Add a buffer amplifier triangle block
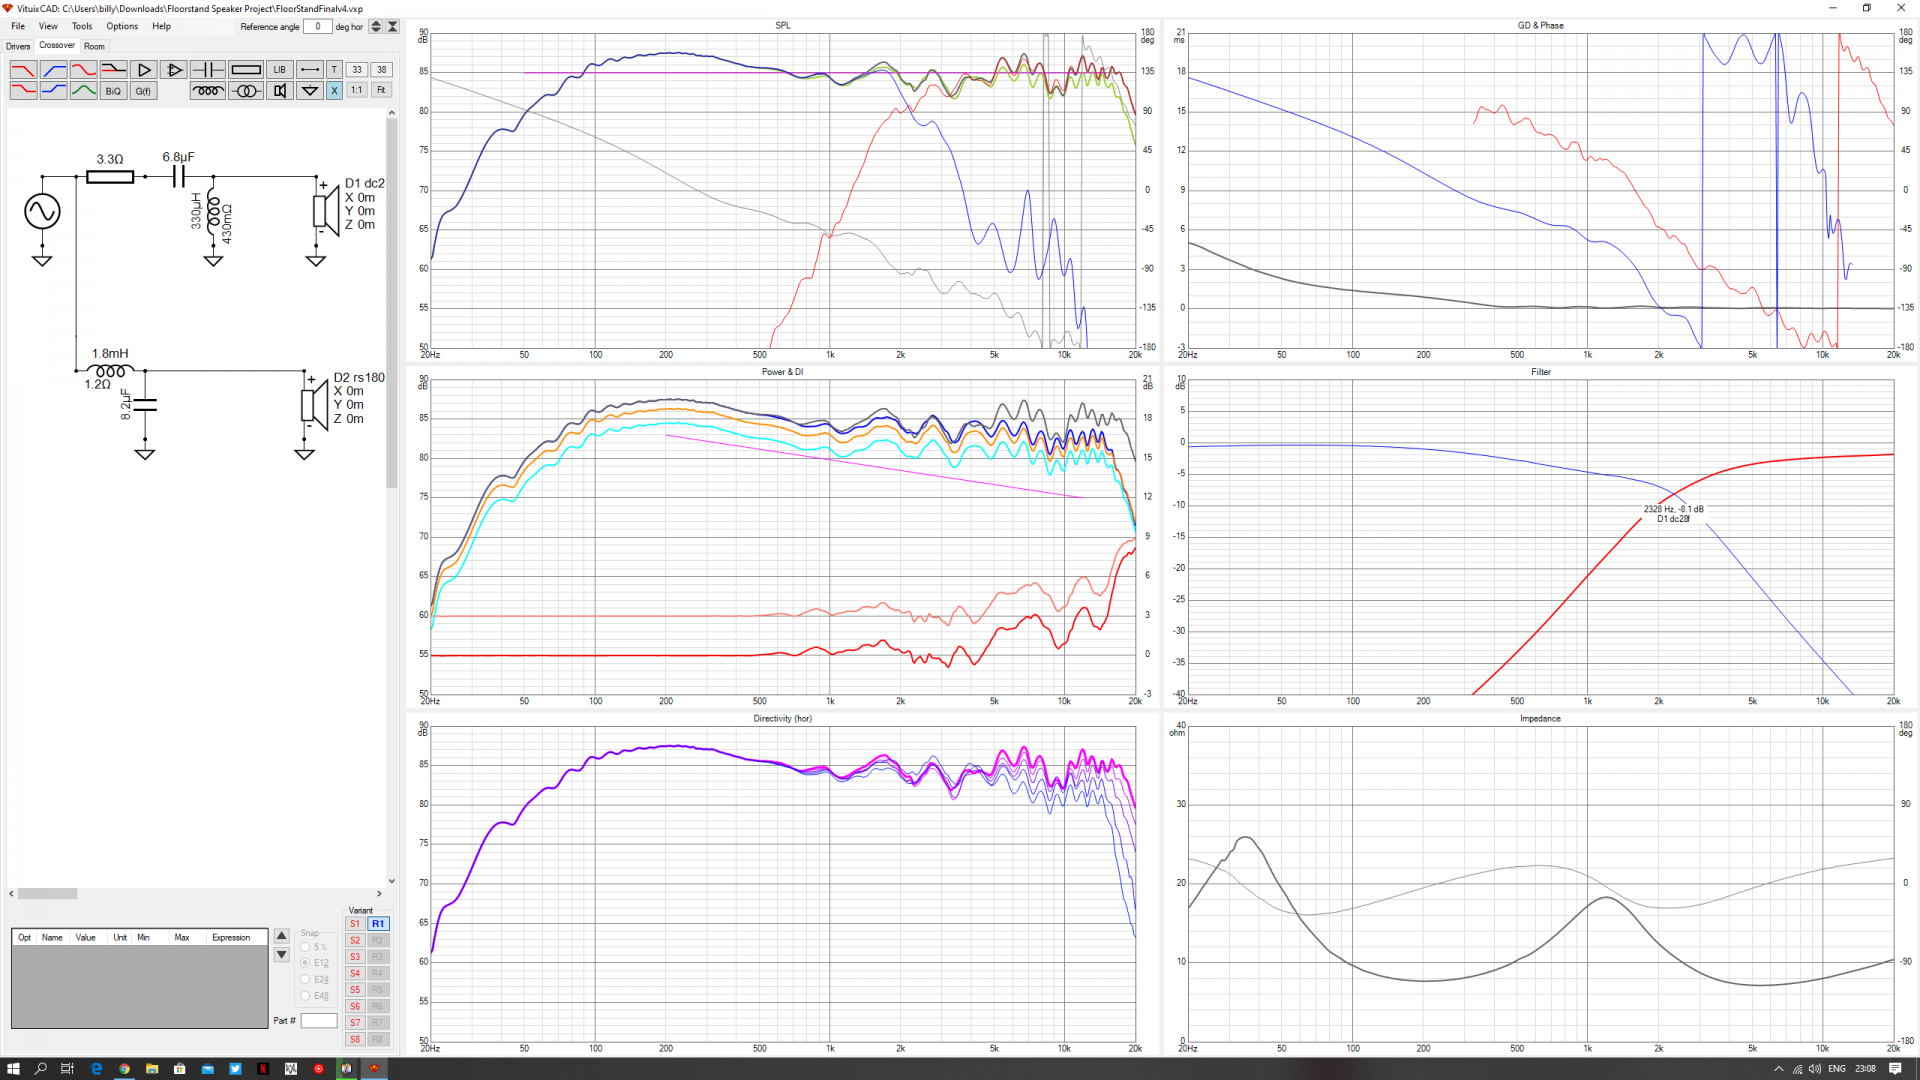1920x1080 pixels. (144, 70)
